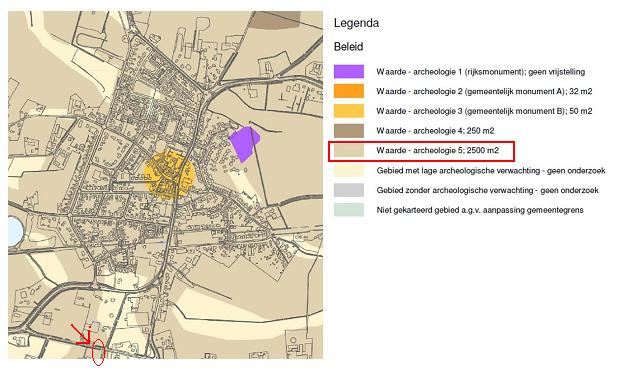Select the 'Waarde - archeologie 4; 250 m2' label
621x370 pixels.
[x=435, y=131]
